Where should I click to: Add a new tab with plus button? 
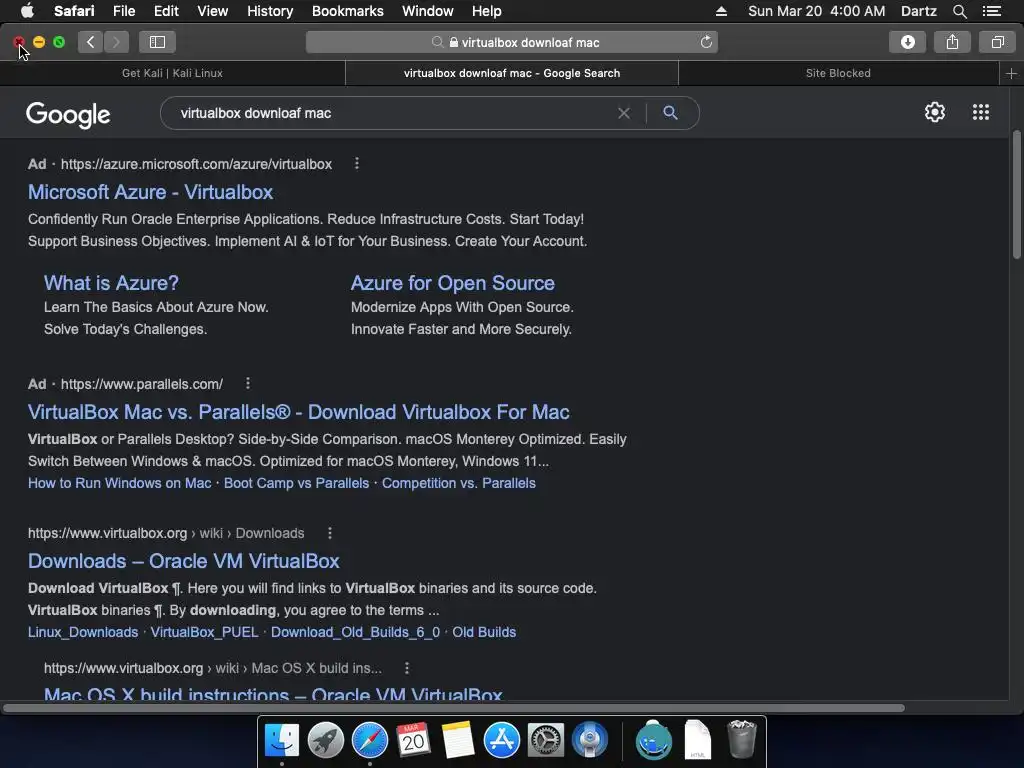click(1011, 74)
